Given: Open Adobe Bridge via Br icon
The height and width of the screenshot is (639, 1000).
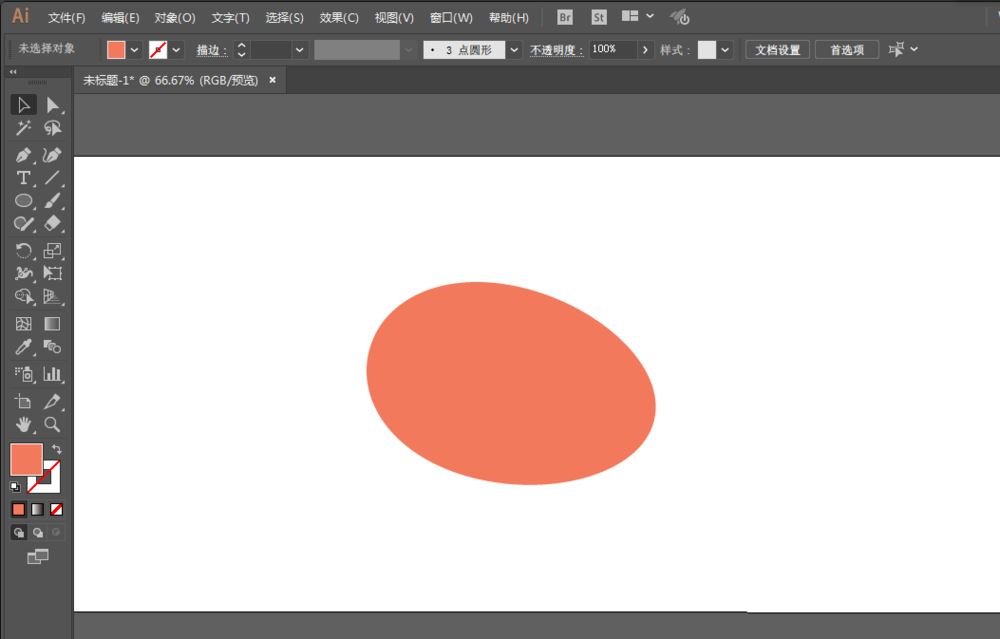Looking at the screenshot, I should point(565,17).
